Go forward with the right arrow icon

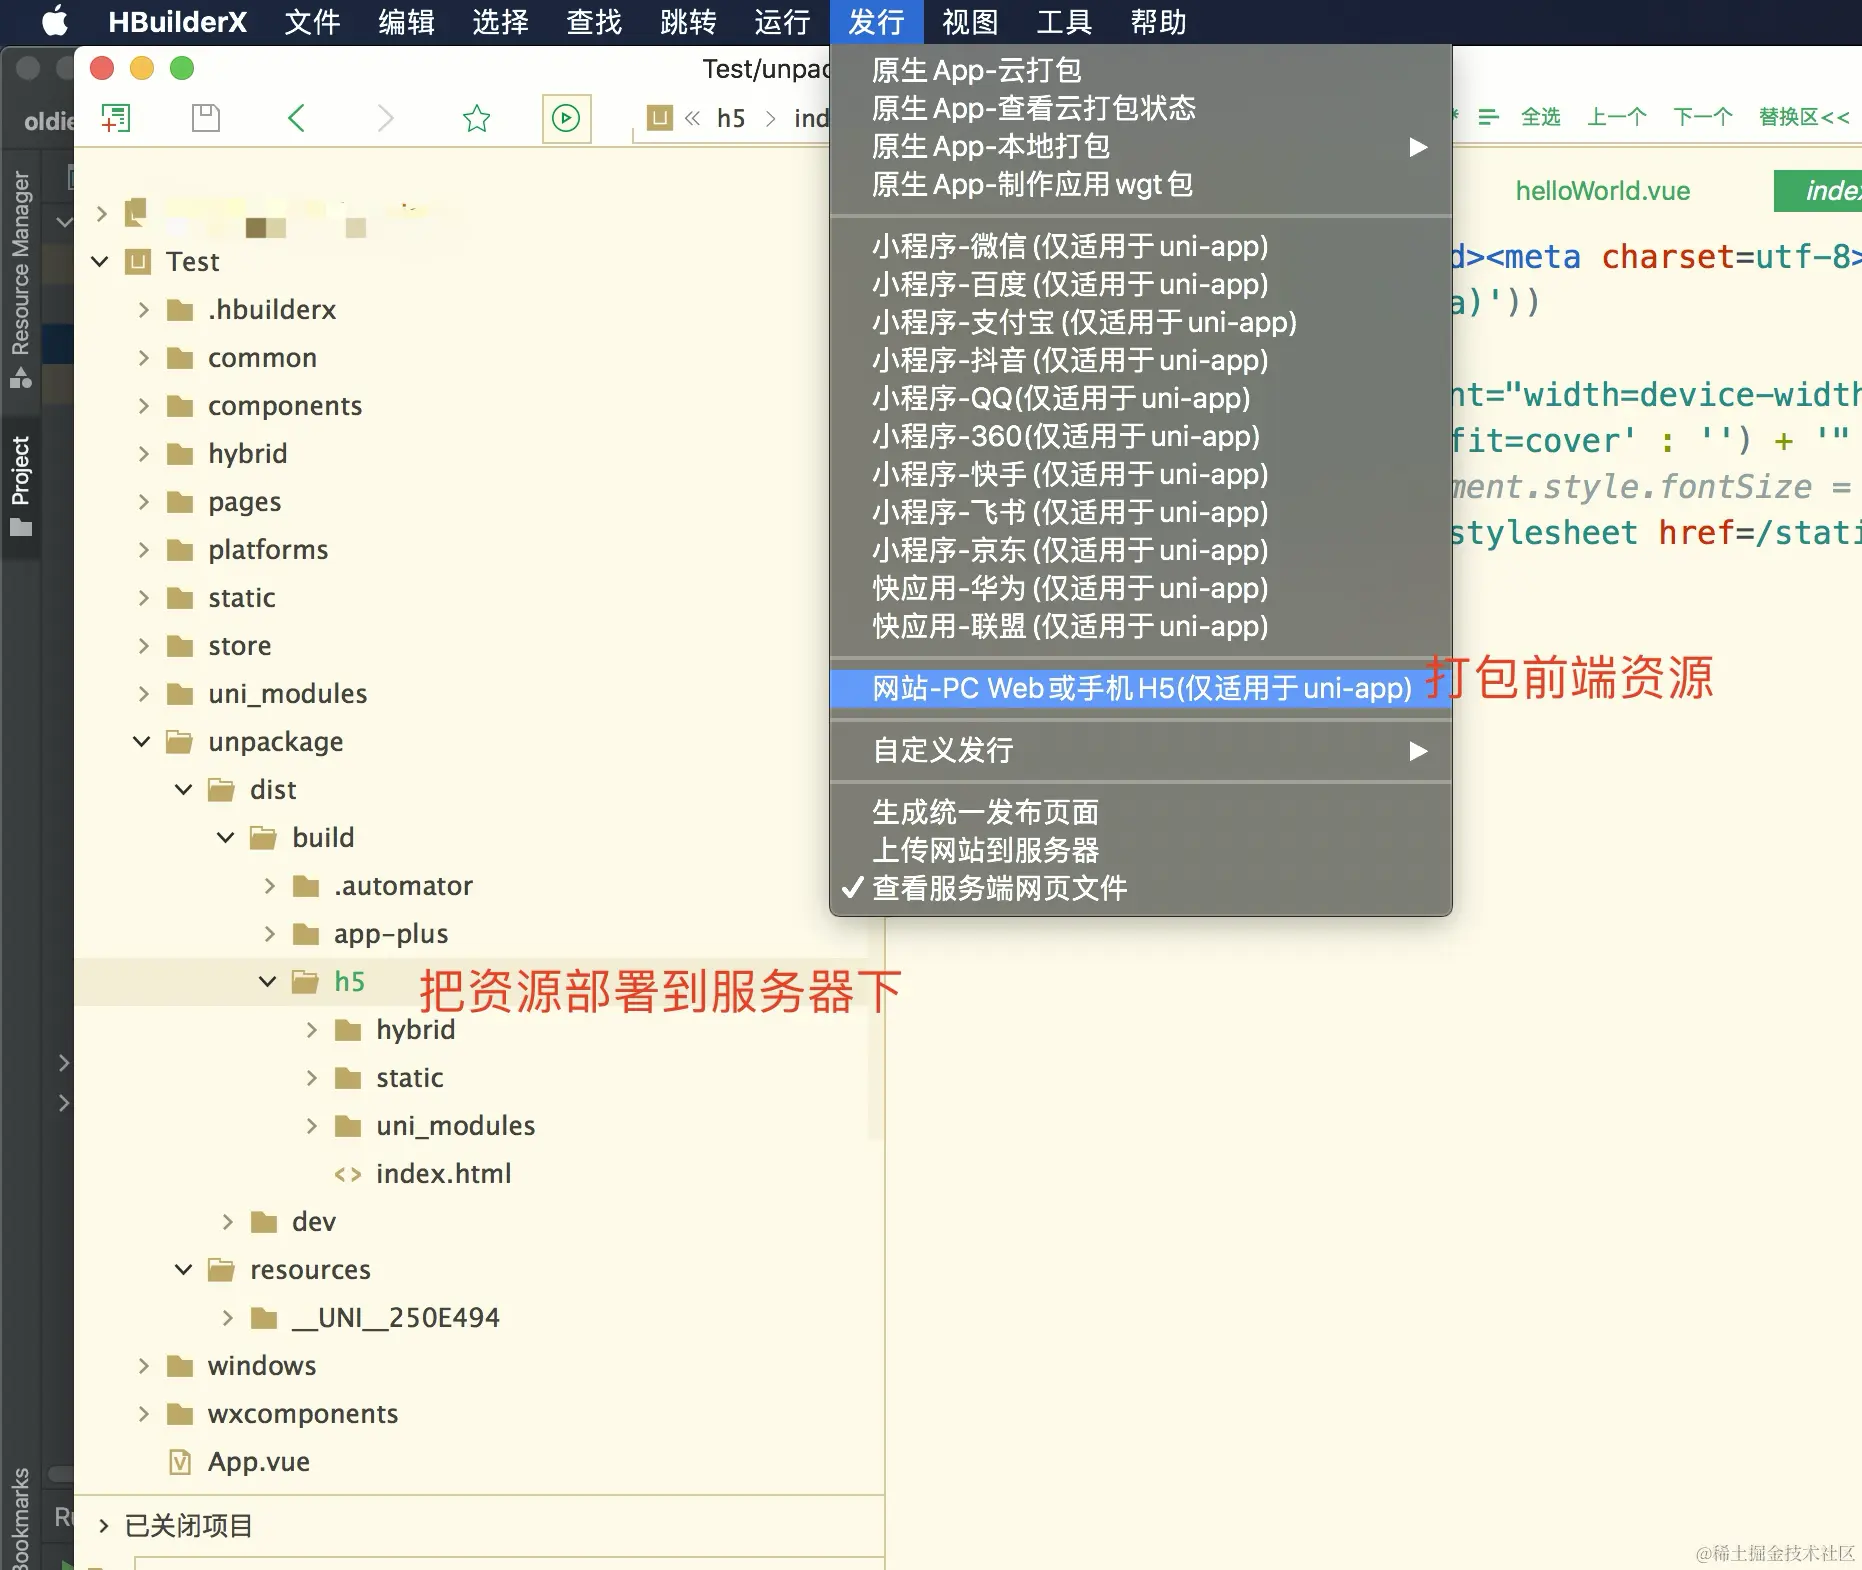click(386, 118)
